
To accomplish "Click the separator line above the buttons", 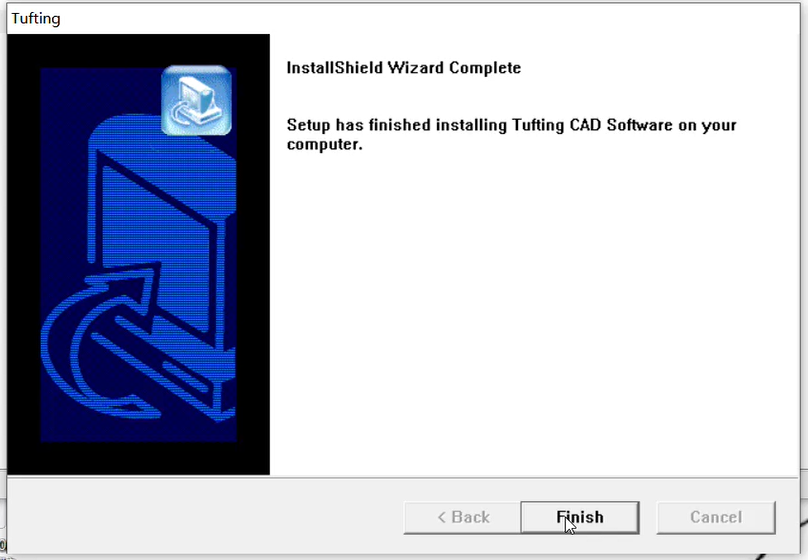I will 403,477.
